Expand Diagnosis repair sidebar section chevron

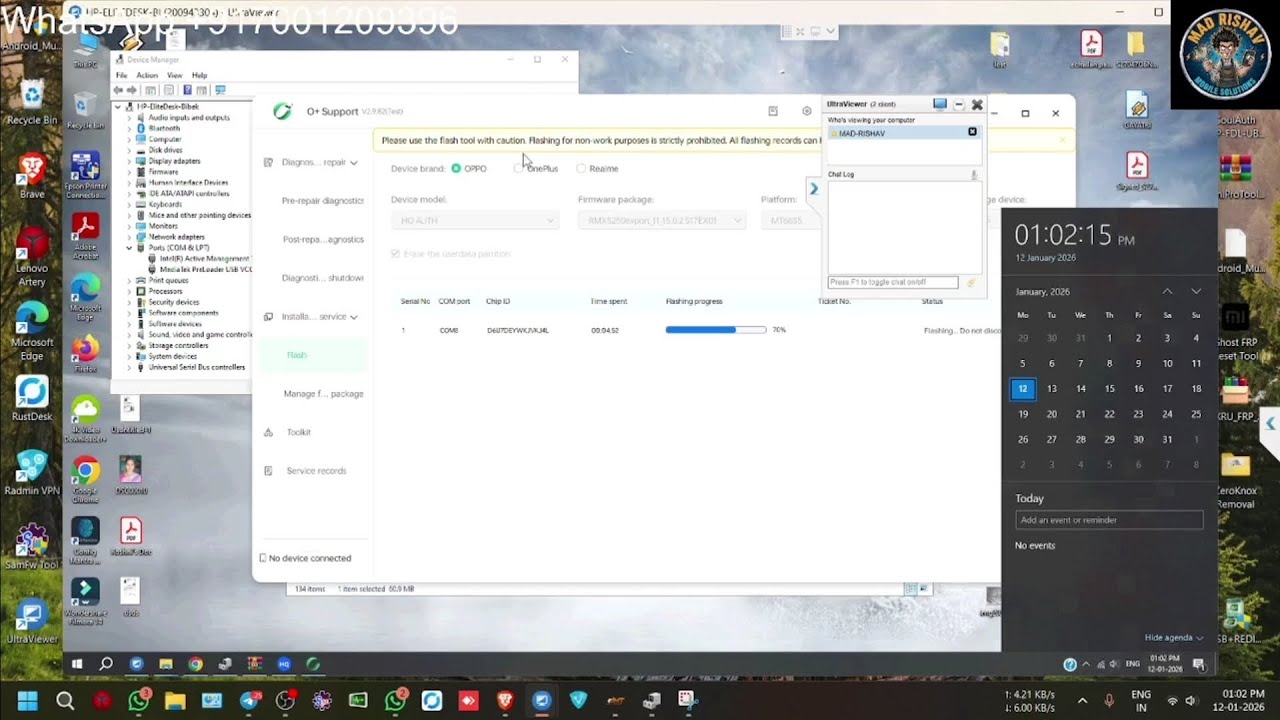tap(353, 162)
